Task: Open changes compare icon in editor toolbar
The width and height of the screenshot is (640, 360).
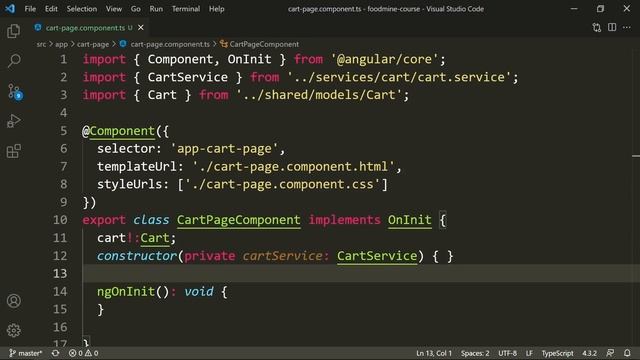Action: click(596, 27)
